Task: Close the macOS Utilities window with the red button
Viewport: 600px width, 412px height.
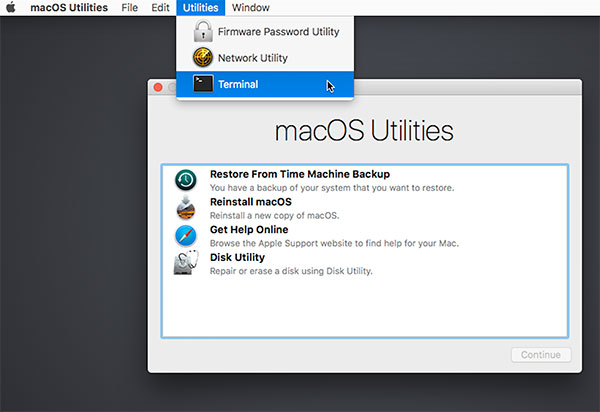Action: tap(158, 88)
